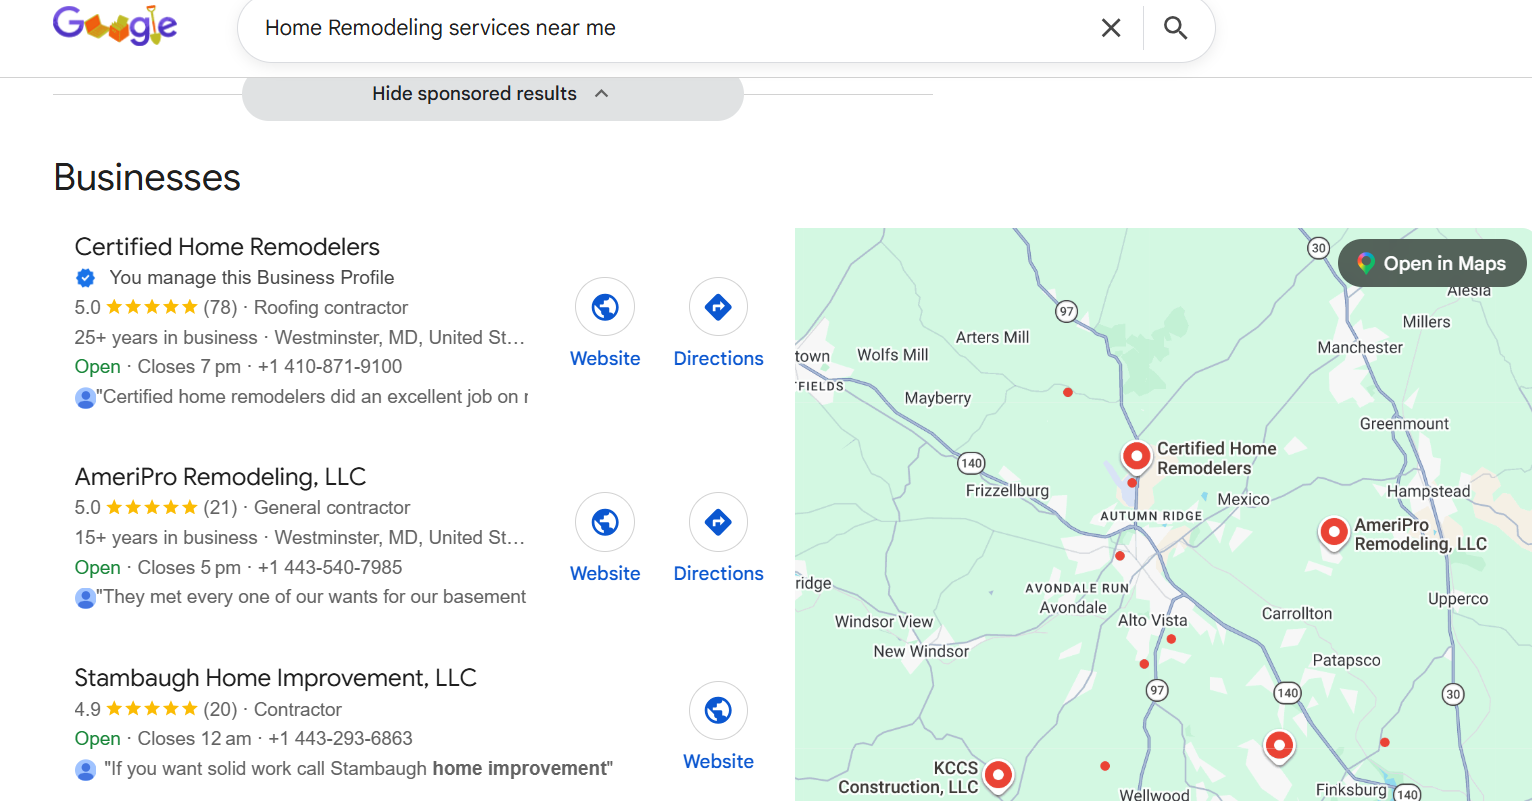This screenshot has width=1532, height=801.
Task: Click Website link under AmeriPro Remodeling
Action: tap(605, 574)
